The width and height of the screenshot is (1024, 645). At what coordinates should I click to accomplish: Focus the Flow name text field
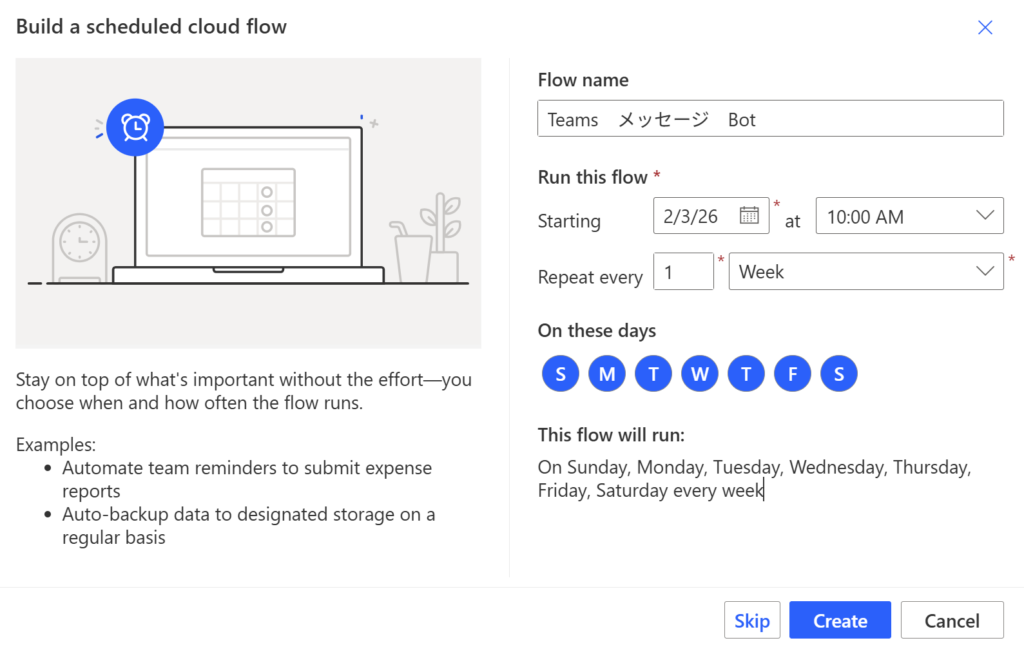point(770,119)
